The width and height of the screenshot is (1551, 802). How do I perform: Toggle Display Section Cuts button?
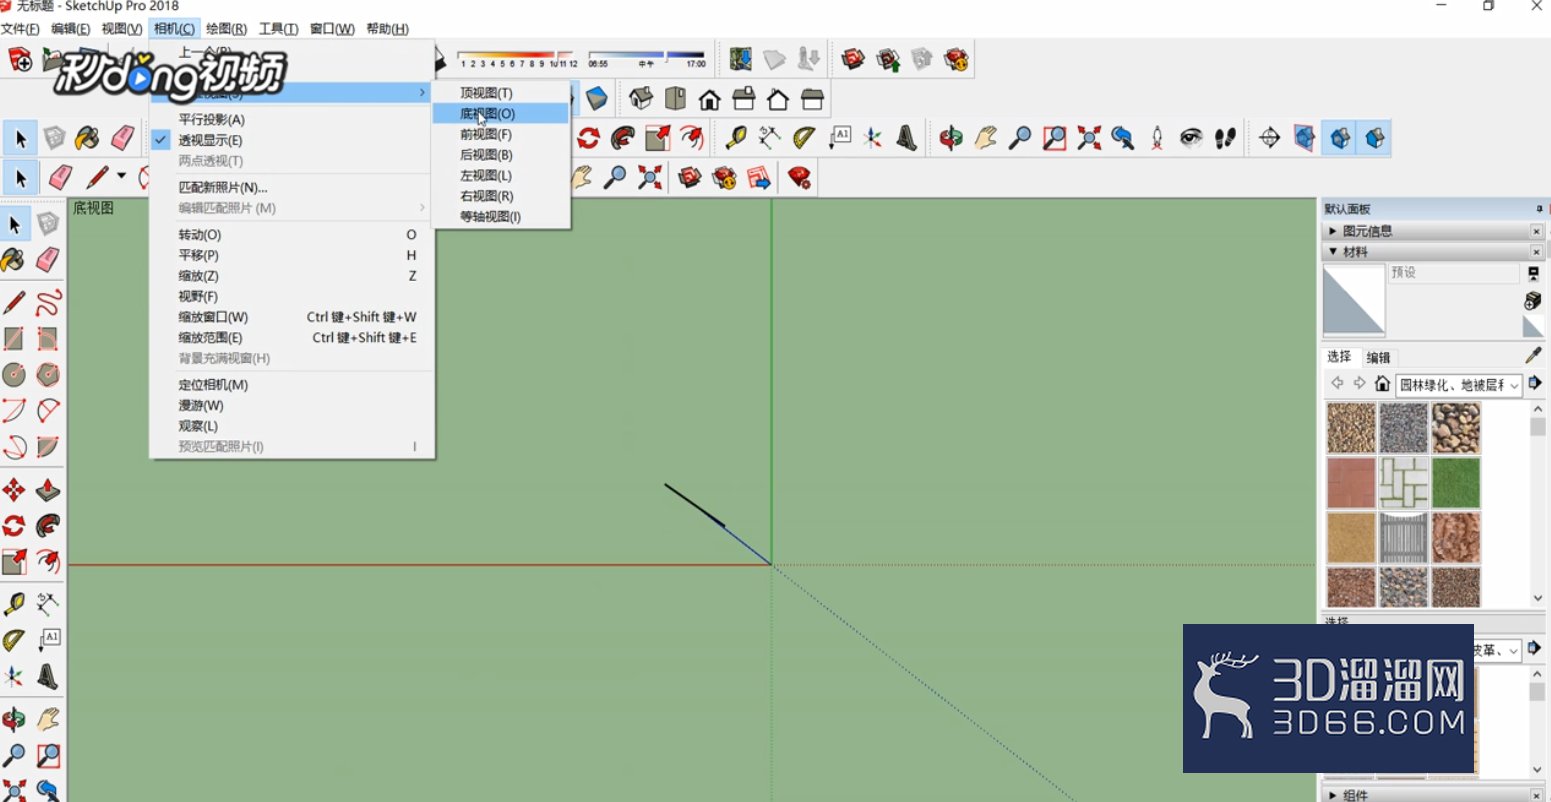[1340, 138]
